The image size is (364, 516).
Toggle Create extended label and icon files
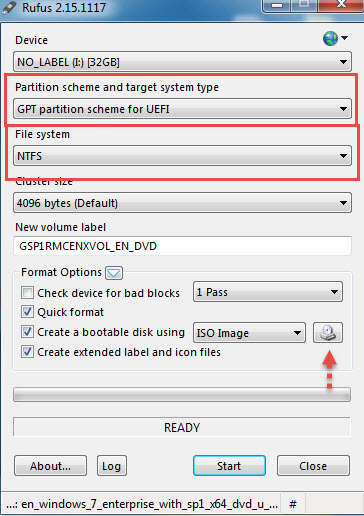point(27,352)
